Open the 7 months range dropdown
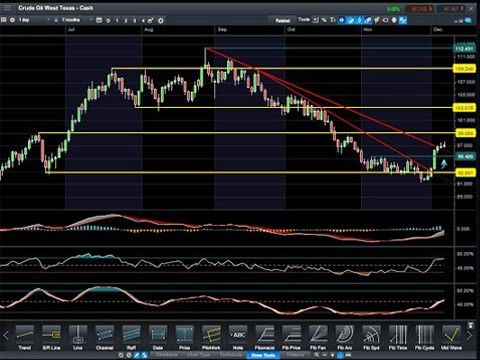Viewport: 480px width, 360px height. tap(77, 20)
